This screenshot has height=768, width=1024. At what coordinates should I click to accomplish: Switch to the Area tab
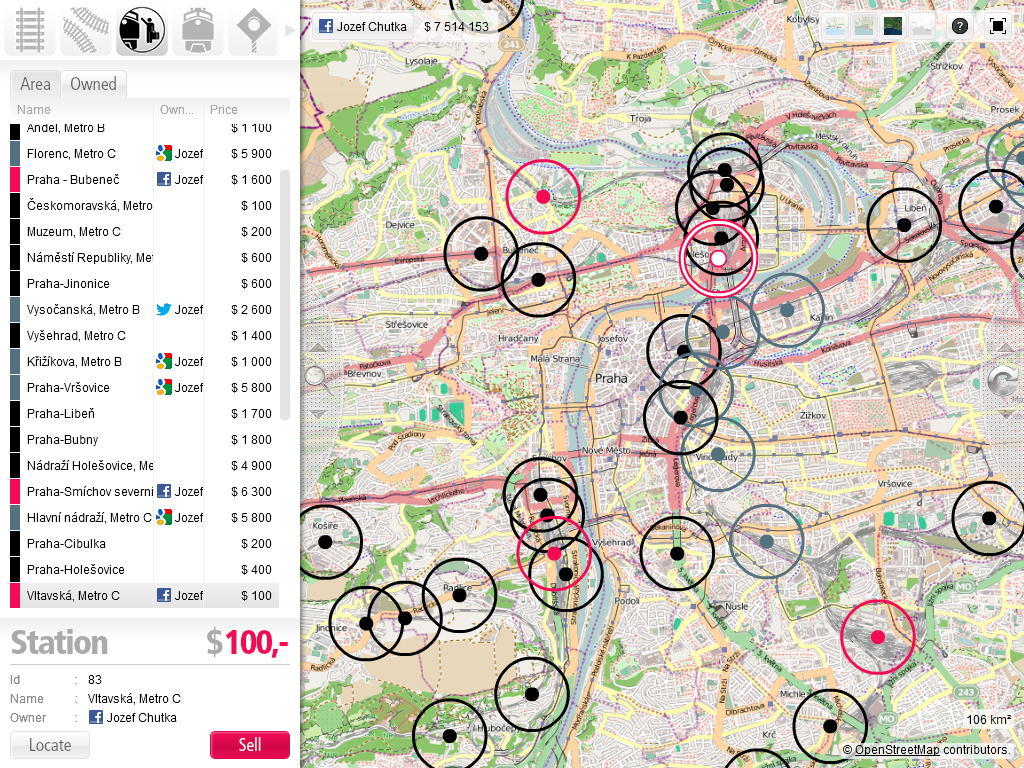(35, 85)
